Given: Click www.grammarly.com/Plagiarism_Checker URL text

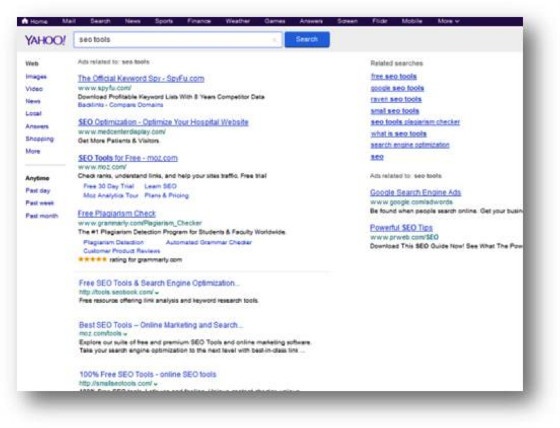Looking at the screenshot, I should [x=140, y=223].
